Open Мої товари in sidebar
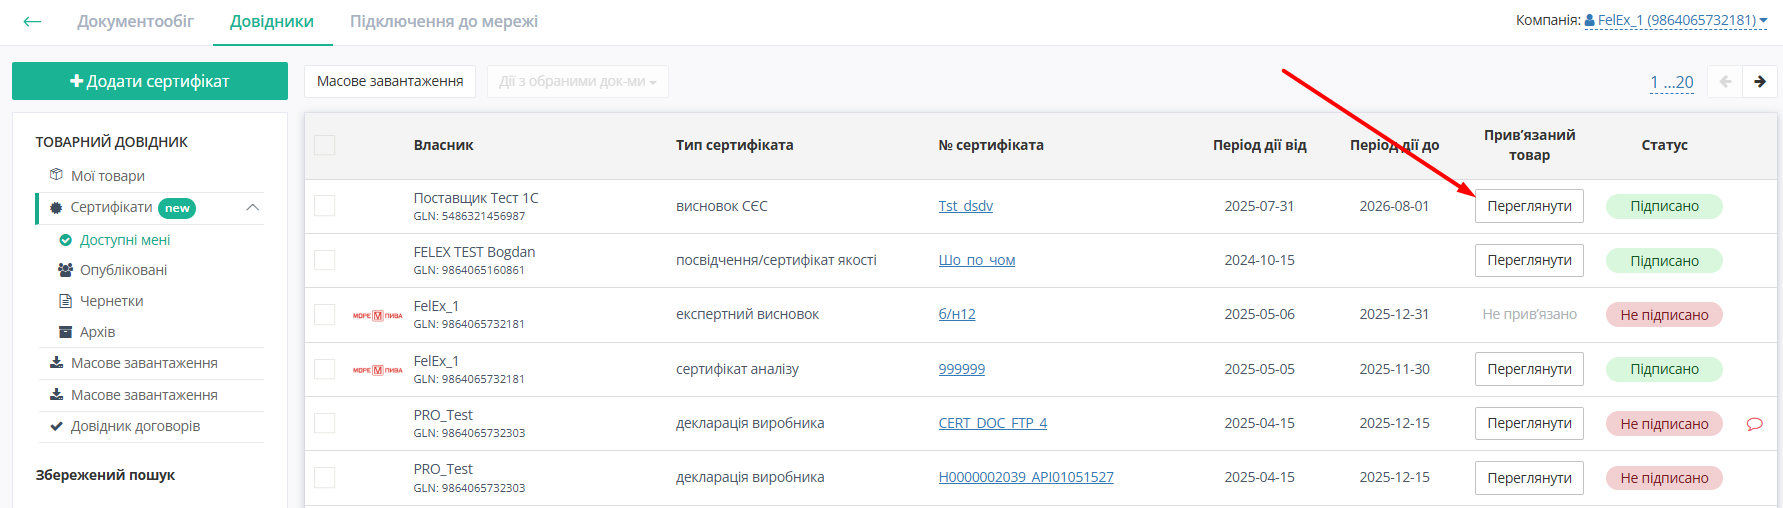The height and width of the screenshot is (508, 1783). tap(108, 176)
